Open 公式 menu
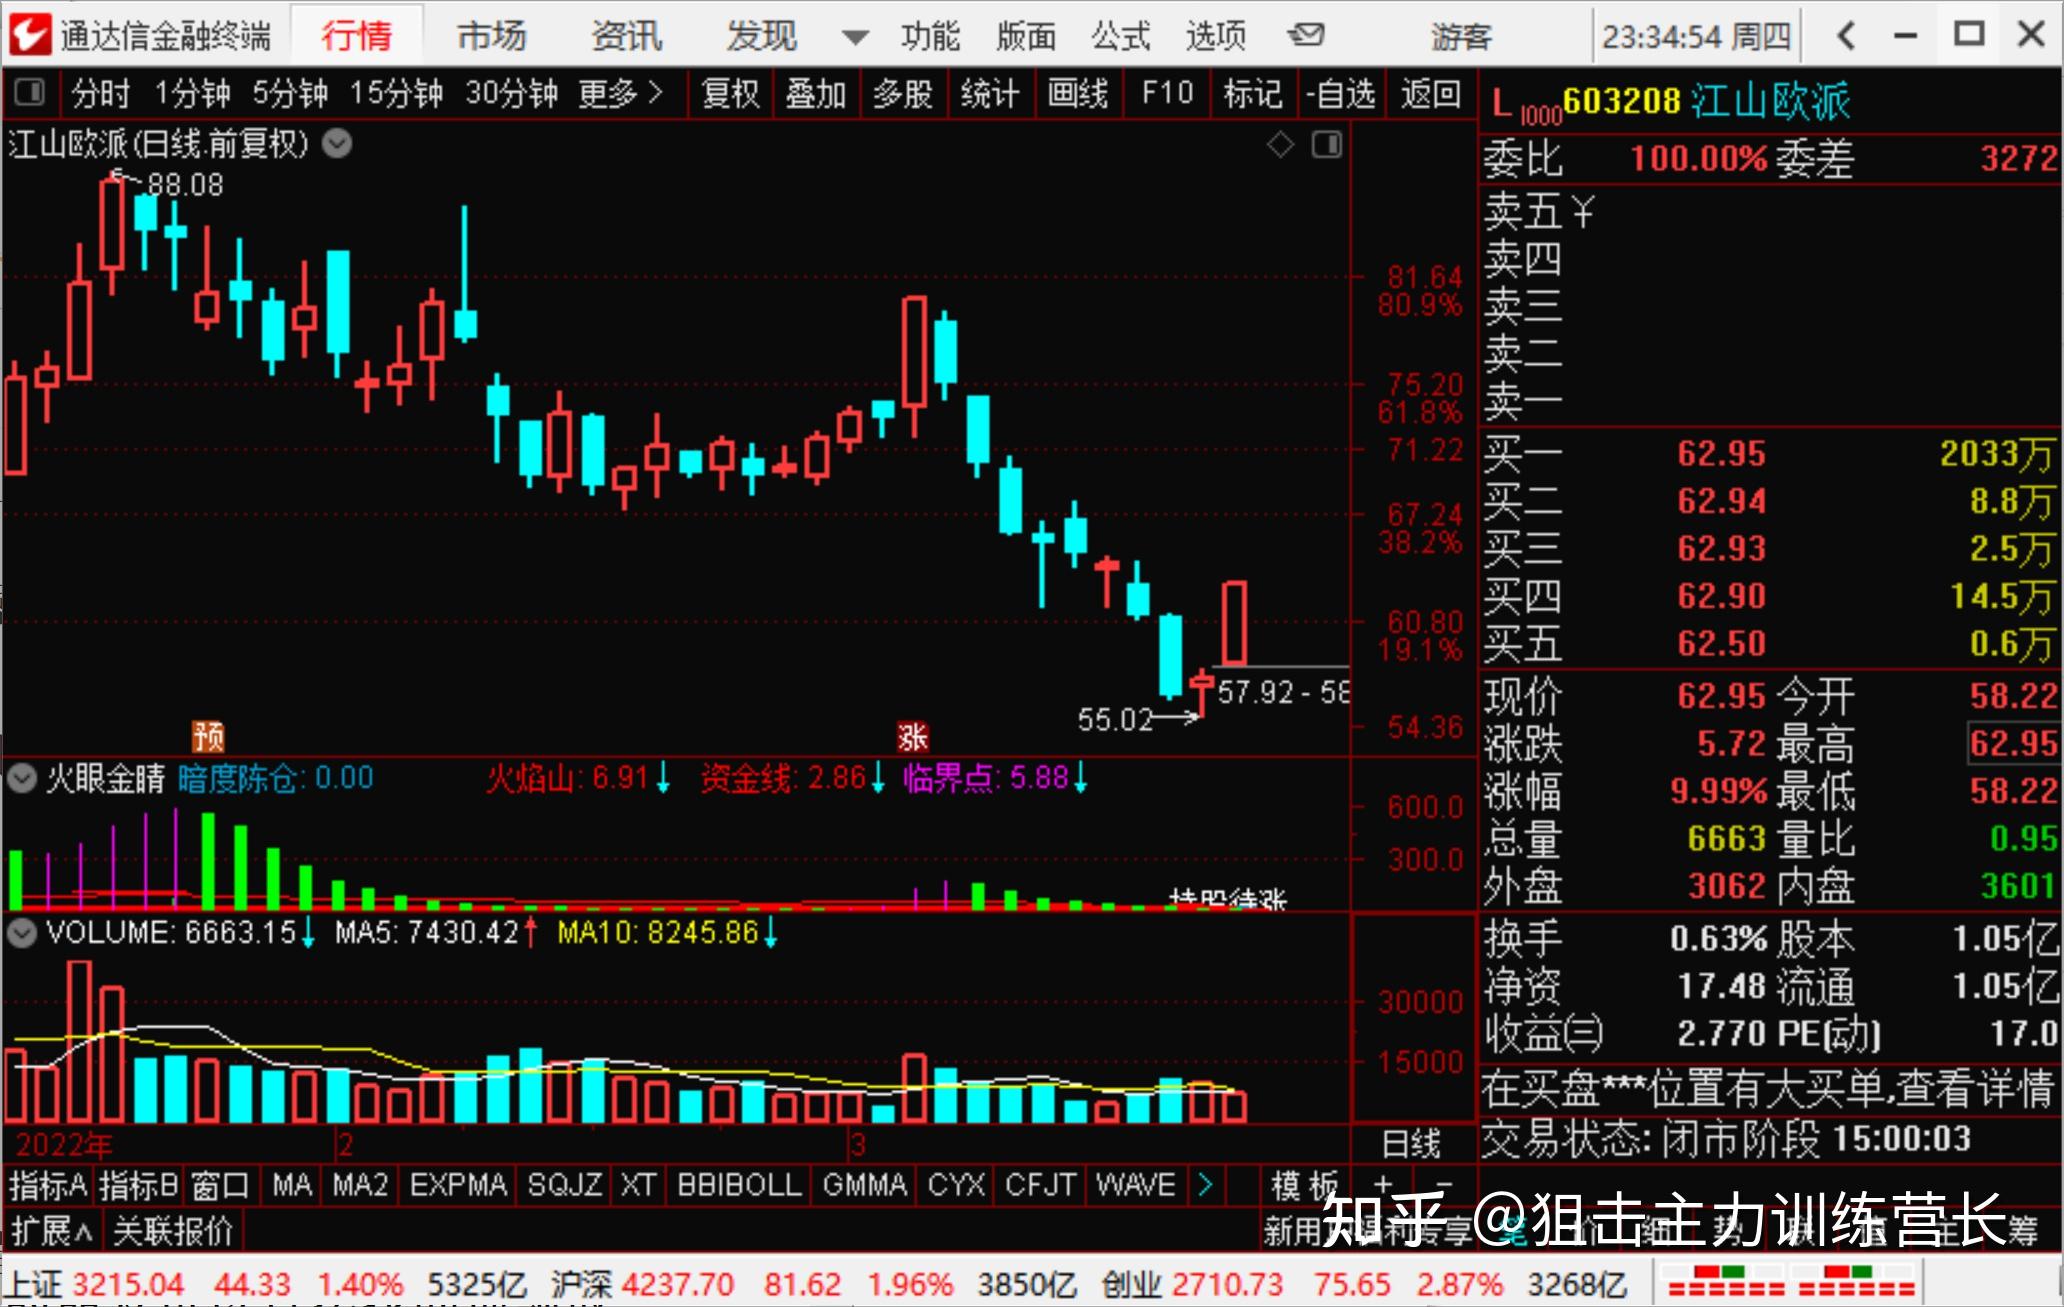The height and width of the screenshot is (1307, 2064). click(x=1122, y=36)
